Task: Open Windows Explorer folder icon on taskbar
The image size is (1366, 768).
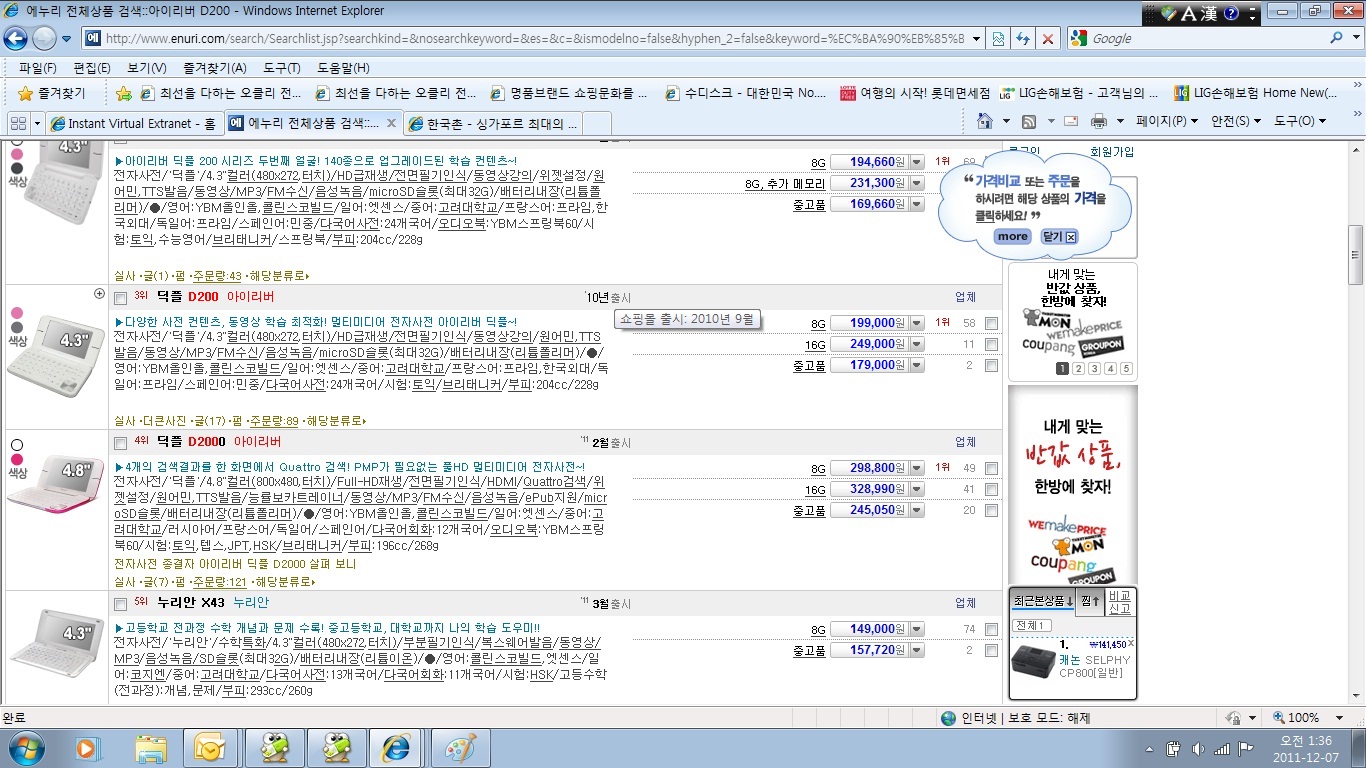Action: click(151, 747)
